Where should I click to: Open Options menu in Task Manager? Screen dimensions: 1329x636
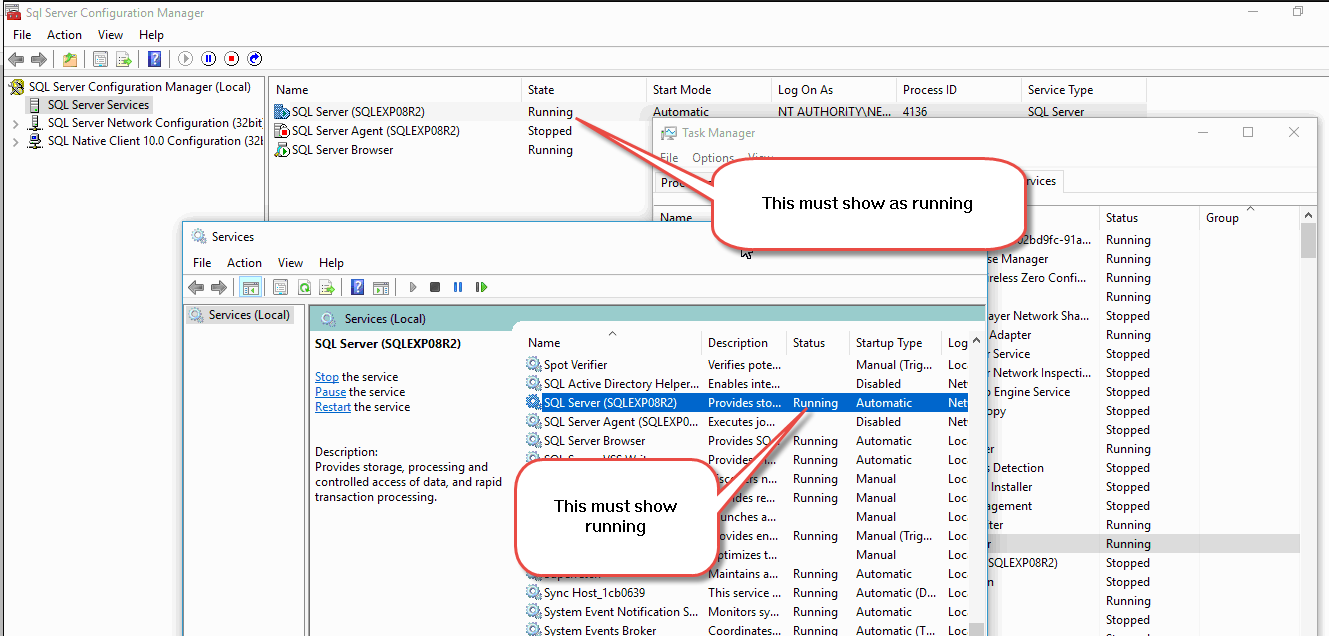(x=713, y=158)
